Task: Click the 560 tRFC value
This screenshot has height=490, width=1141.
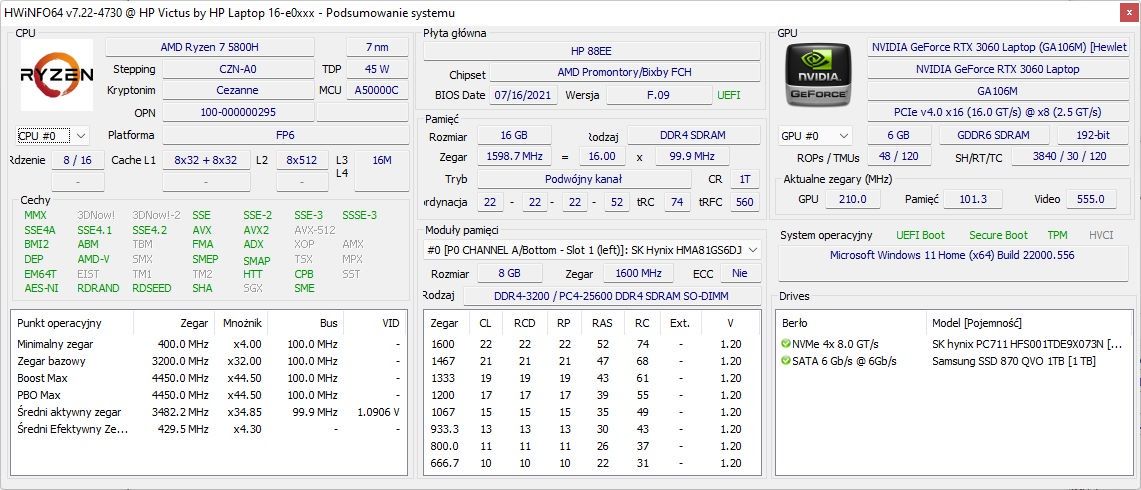Action: click(744, 202)
